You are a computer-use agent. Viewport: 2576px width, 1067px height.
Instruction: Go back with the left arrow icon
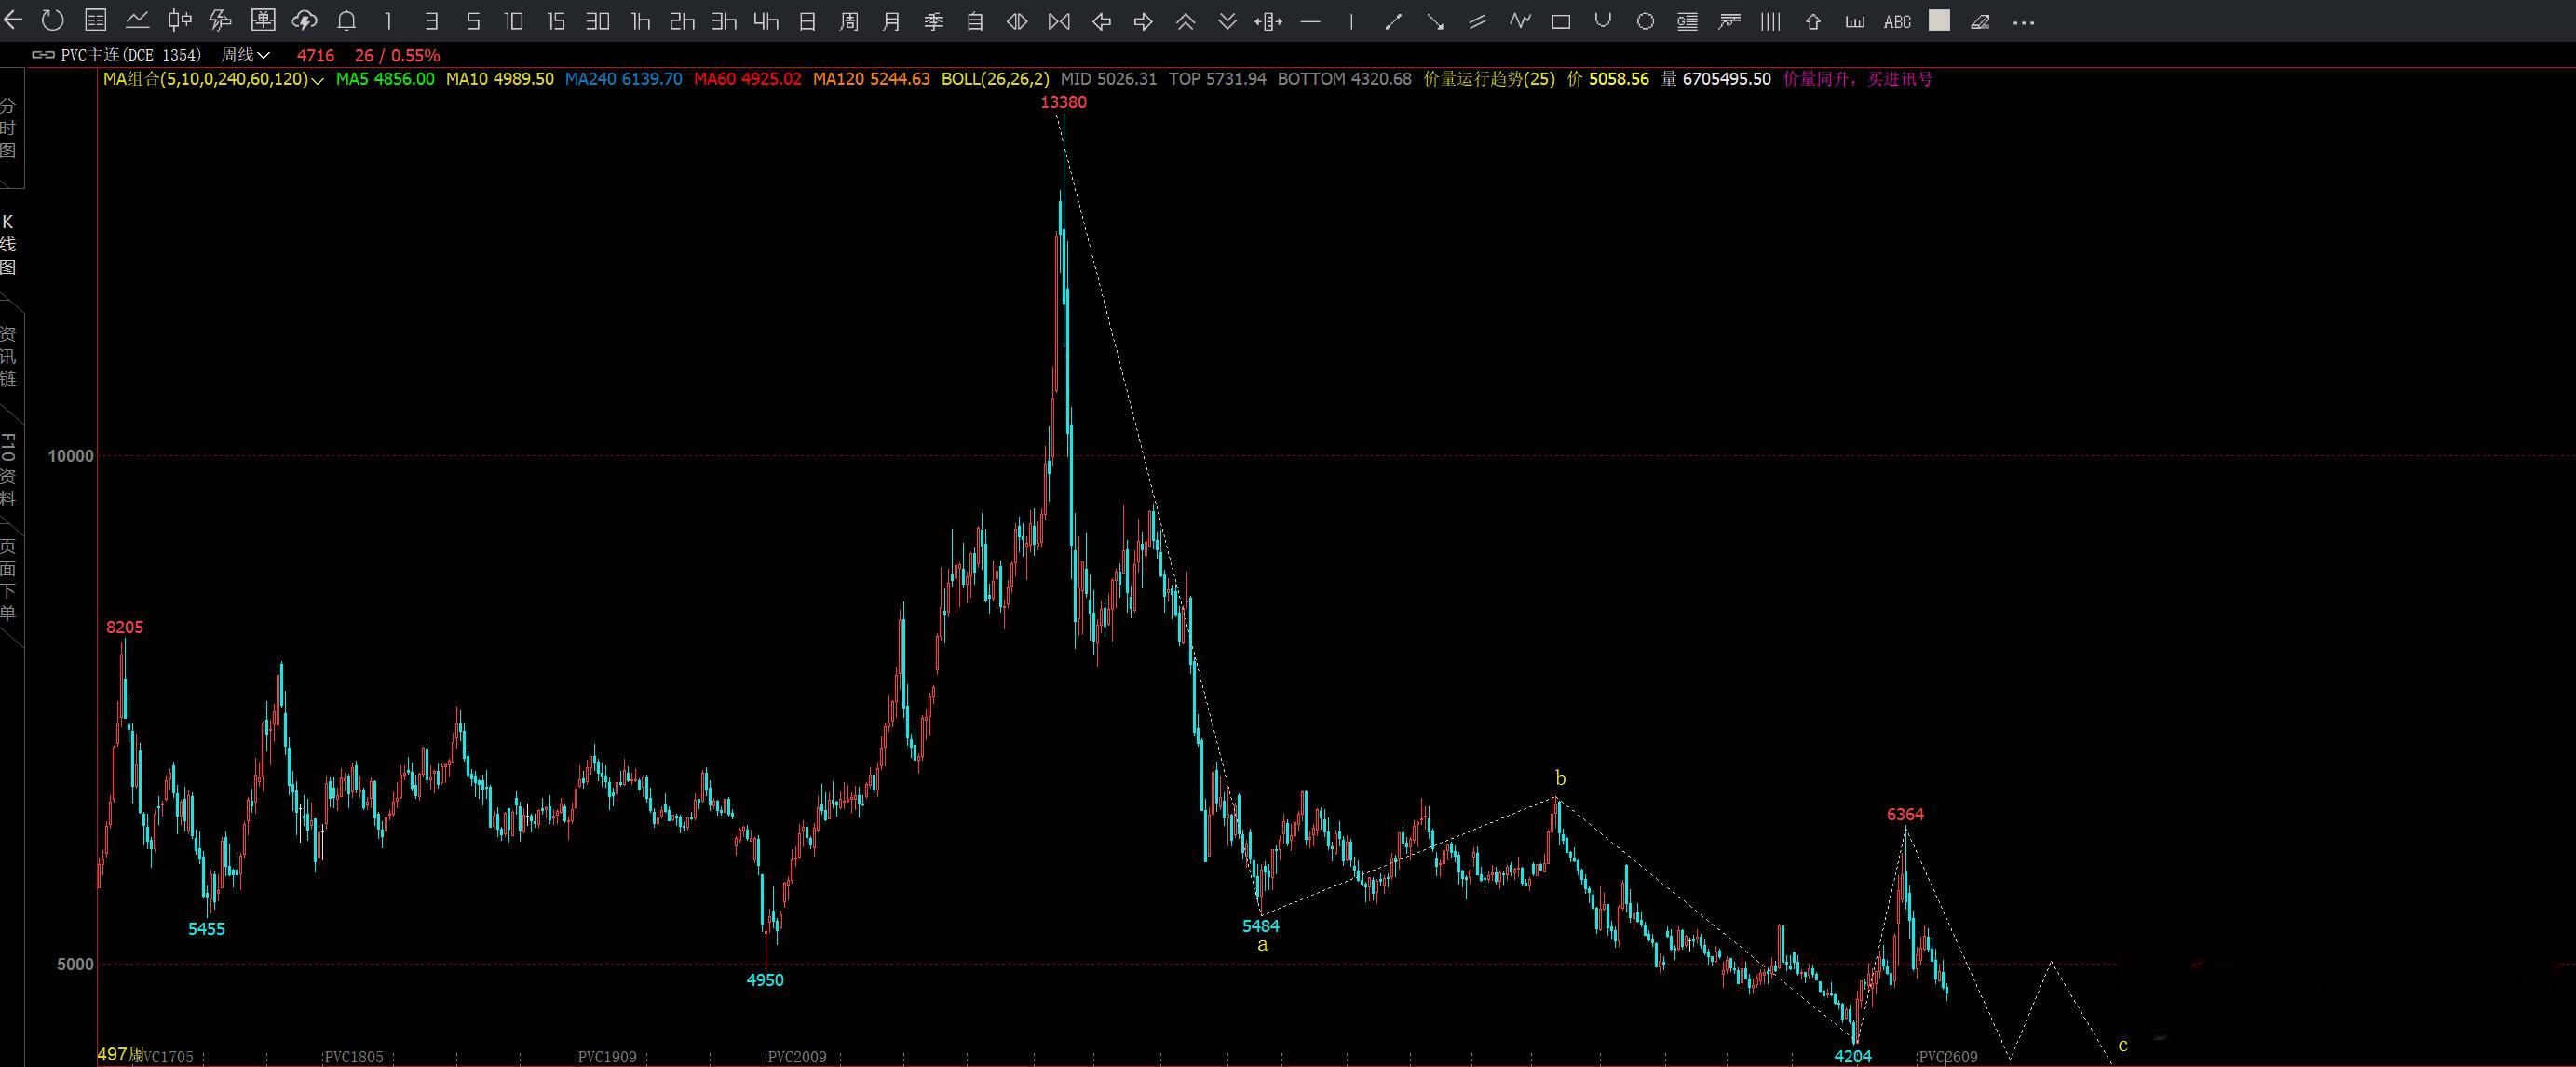tap(13, 21)
